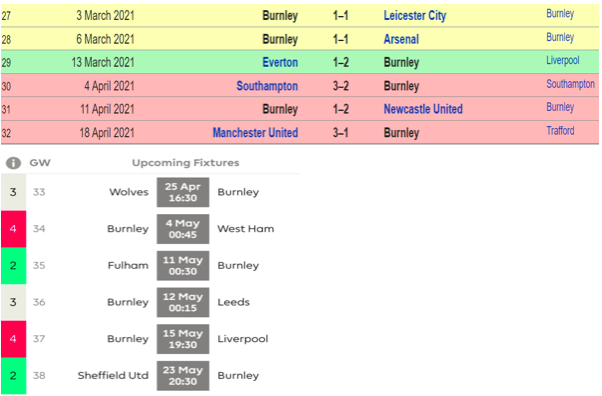Select the 11 May 00:30 fixture box
Image resolution: width=602 pixels, height=396 pixels.
183,265
